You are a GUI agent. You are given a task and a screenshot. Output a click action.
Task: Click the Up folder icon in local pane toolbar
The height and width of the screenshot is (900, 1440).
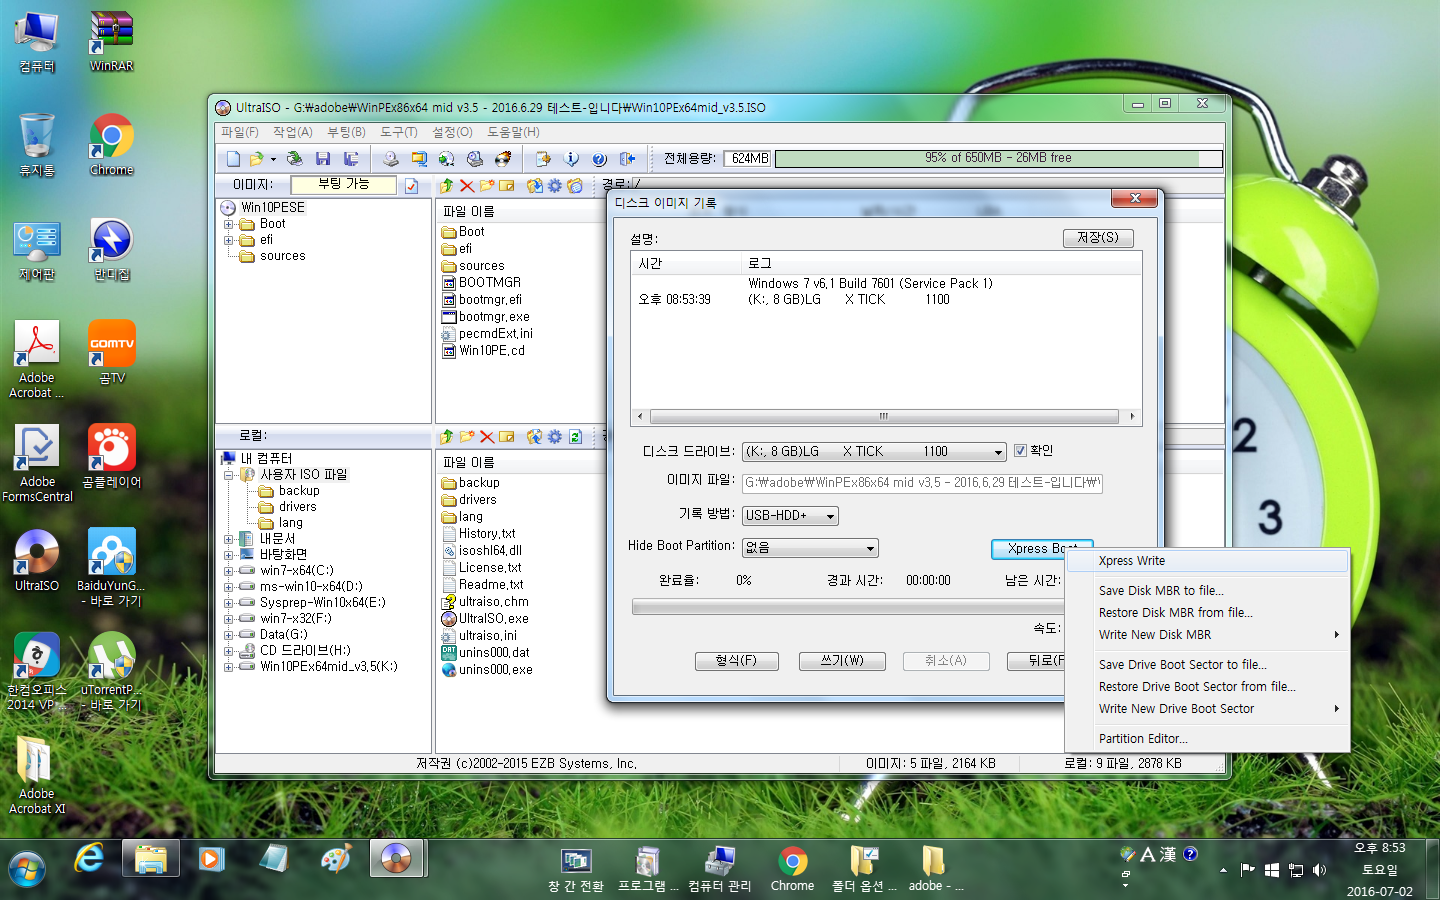tap(447, 436)
